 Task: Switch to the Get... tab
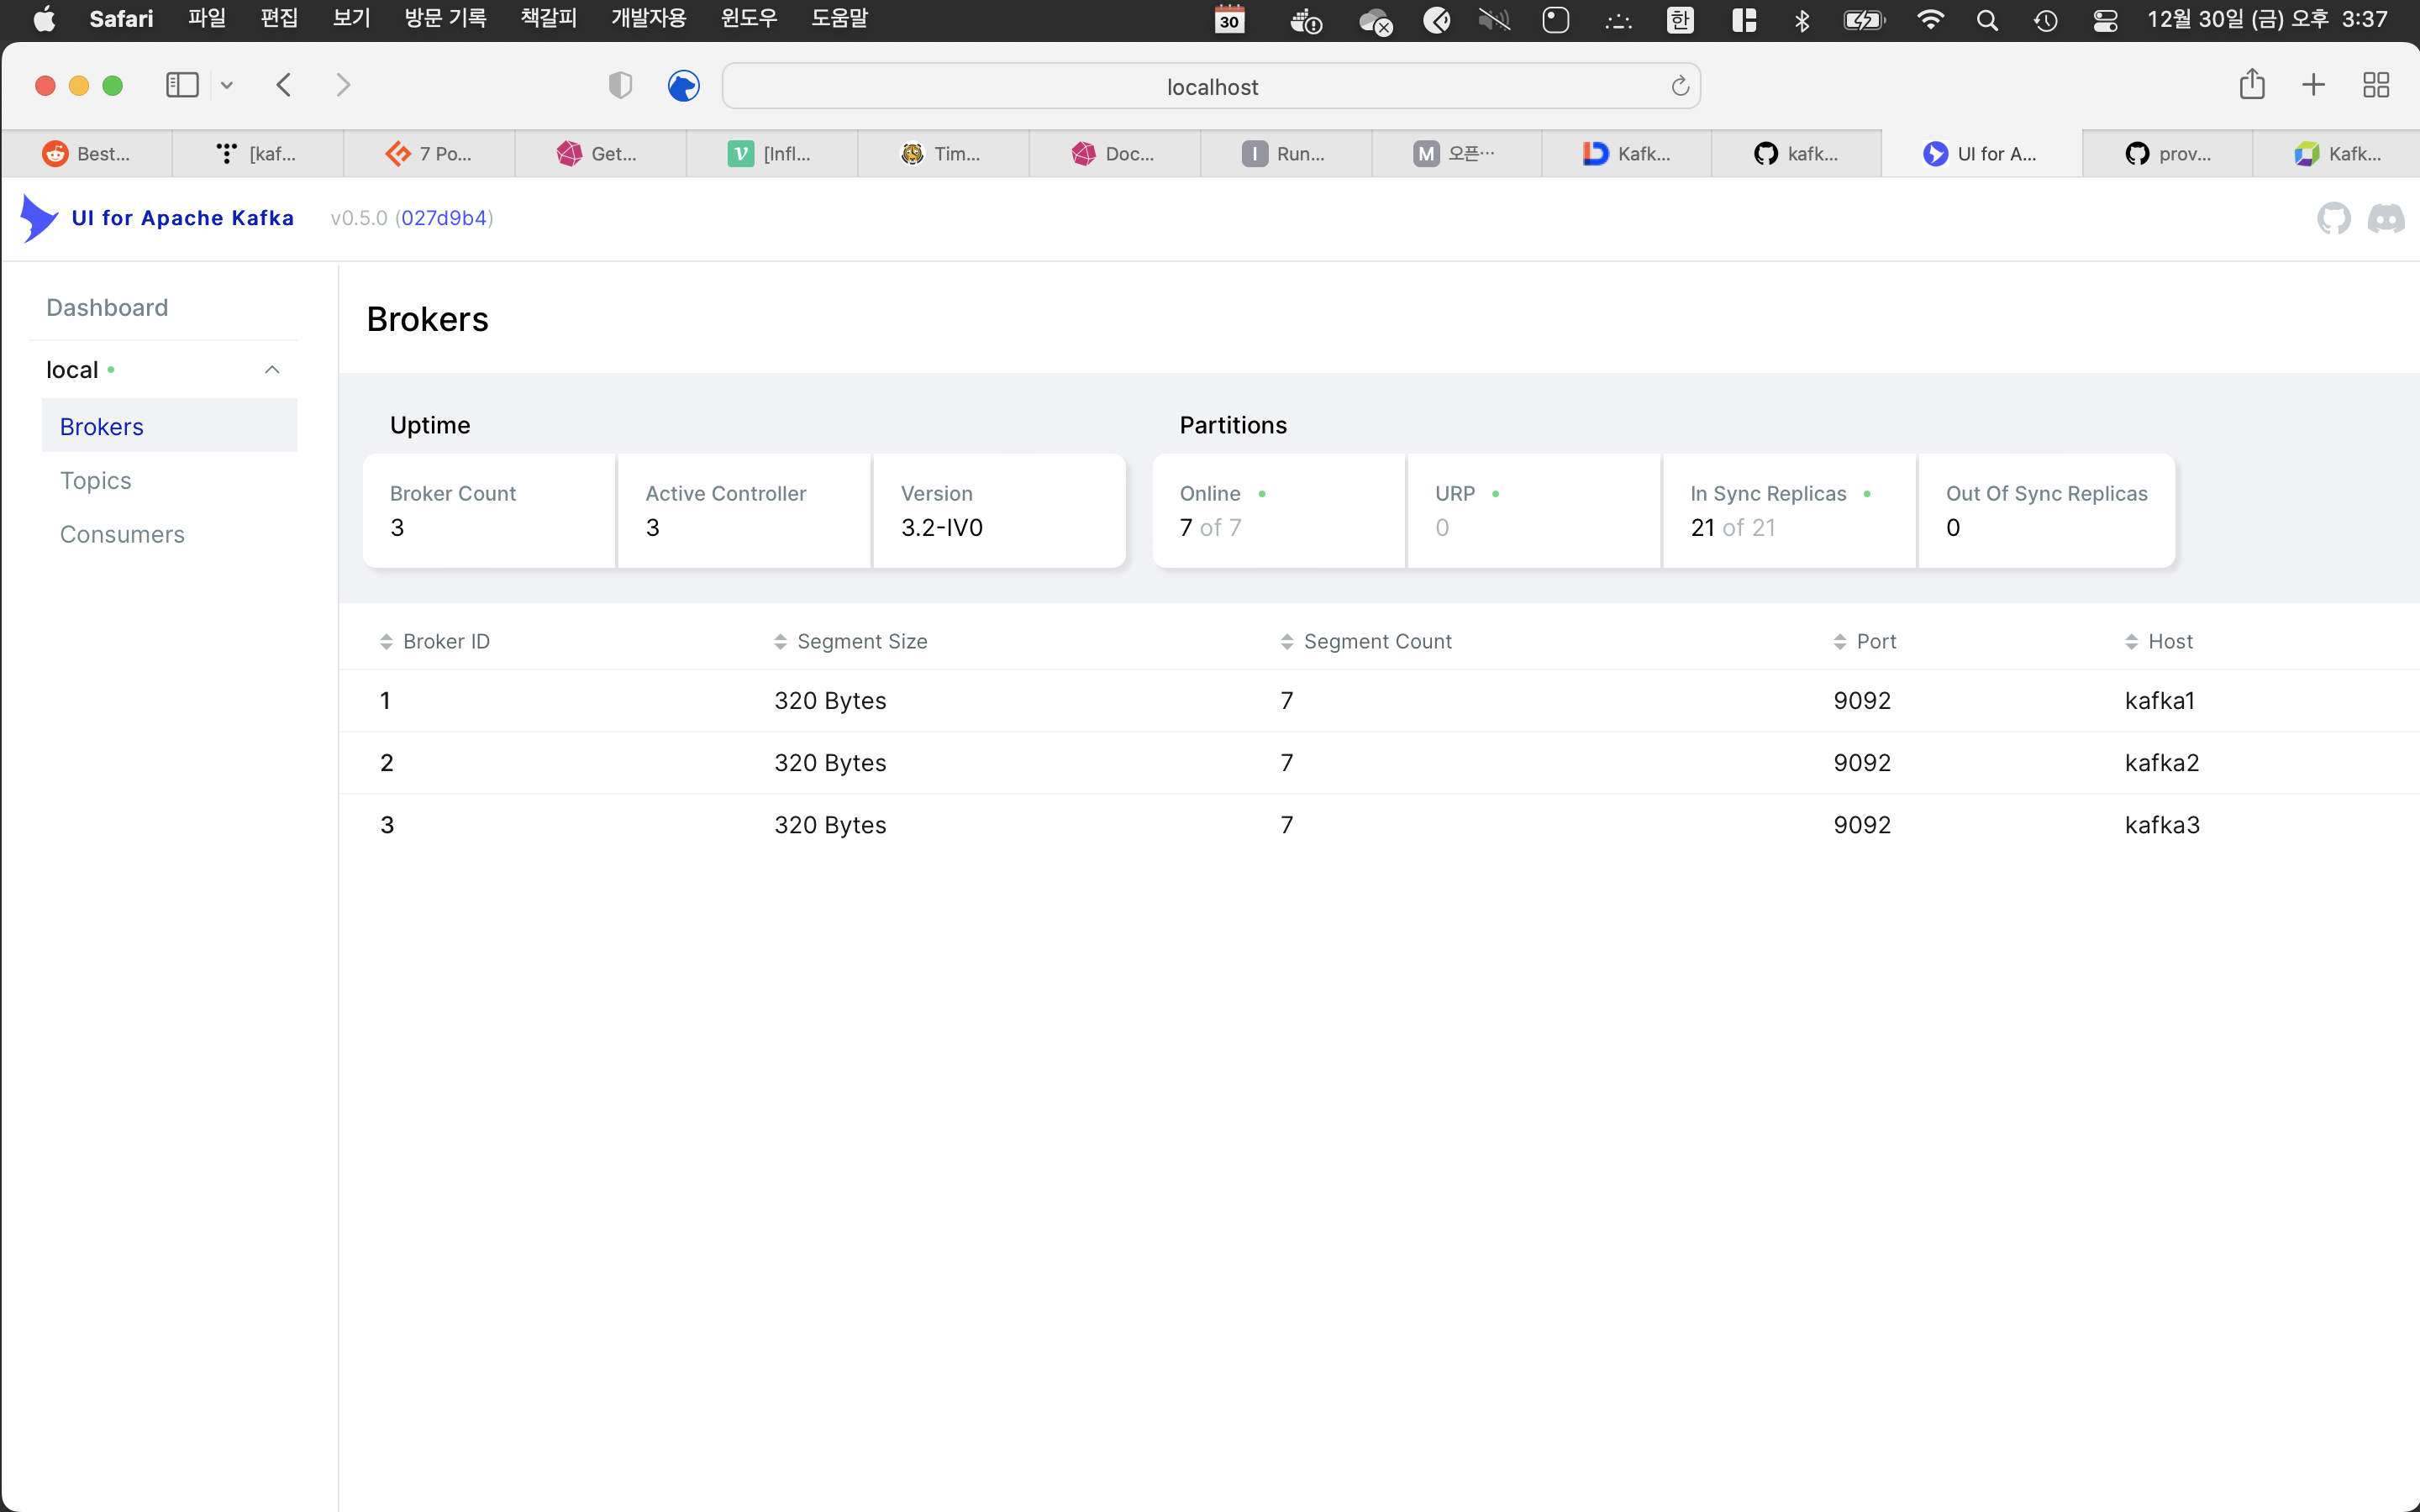[x=600, y=153]
